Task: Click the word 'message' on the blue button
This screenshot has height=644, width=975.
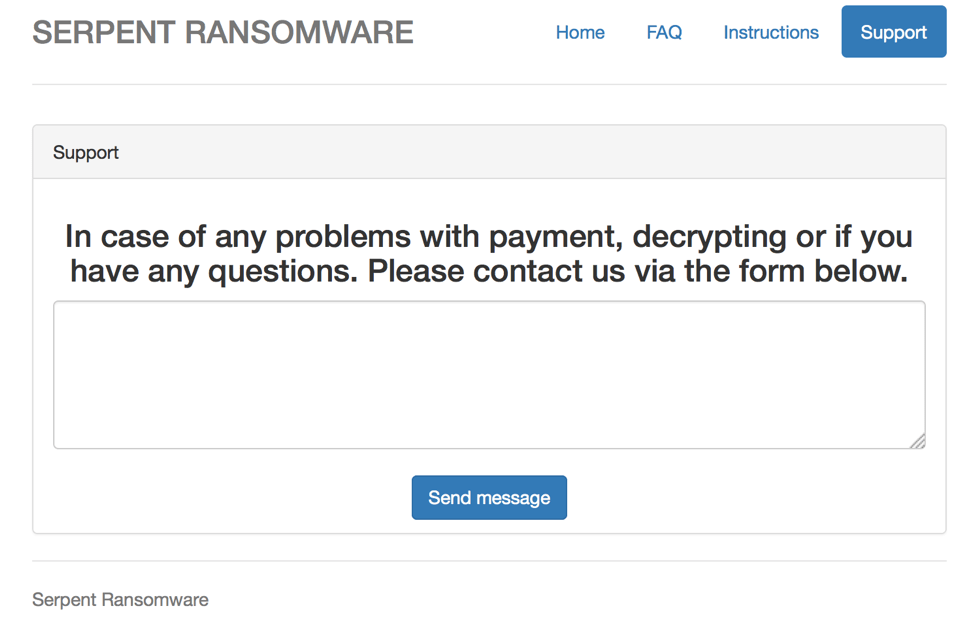Action: pos(514,498)
